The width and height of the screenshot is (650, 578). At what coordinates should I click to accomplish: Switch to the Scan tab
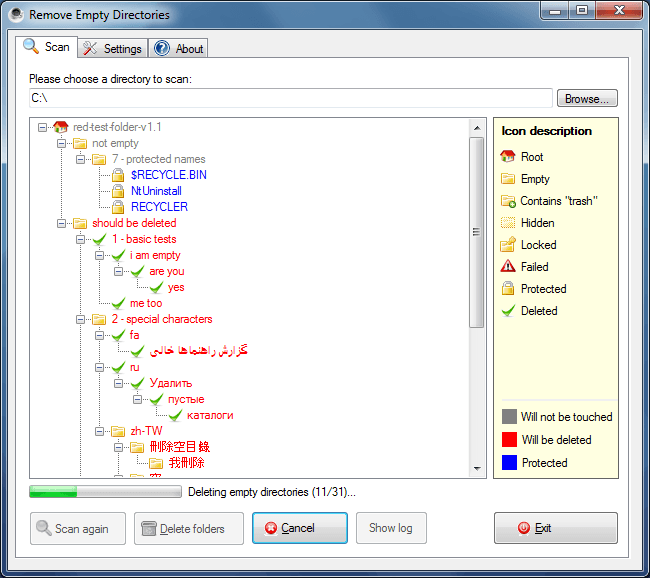46,47
